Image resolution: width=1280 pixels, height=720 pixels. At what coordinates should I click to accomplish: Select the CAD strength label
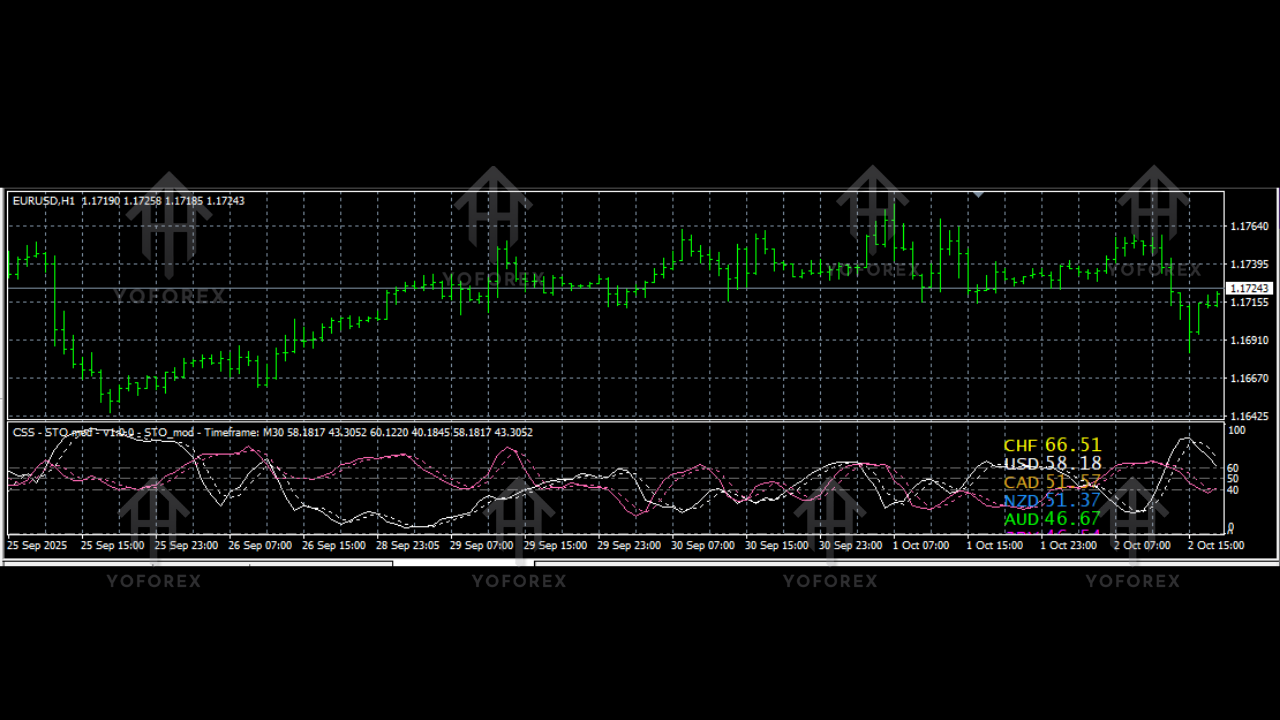click(x=1050, y=482)
